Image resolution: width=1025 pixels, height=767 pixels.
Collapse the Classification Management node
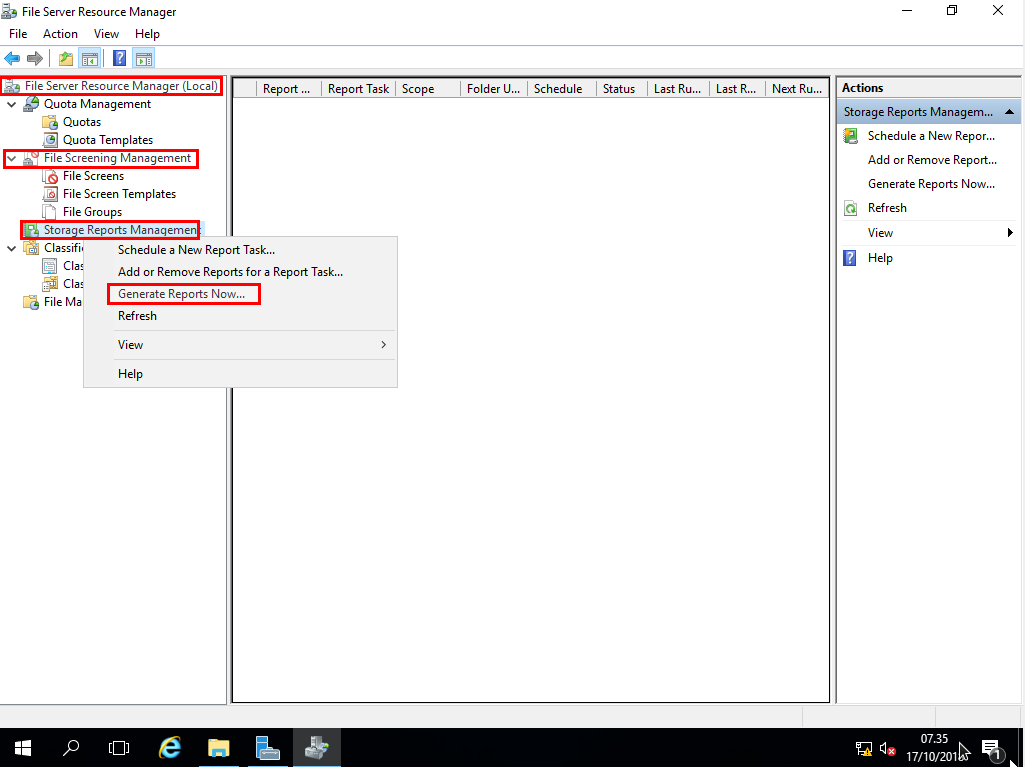click(12, 248)
